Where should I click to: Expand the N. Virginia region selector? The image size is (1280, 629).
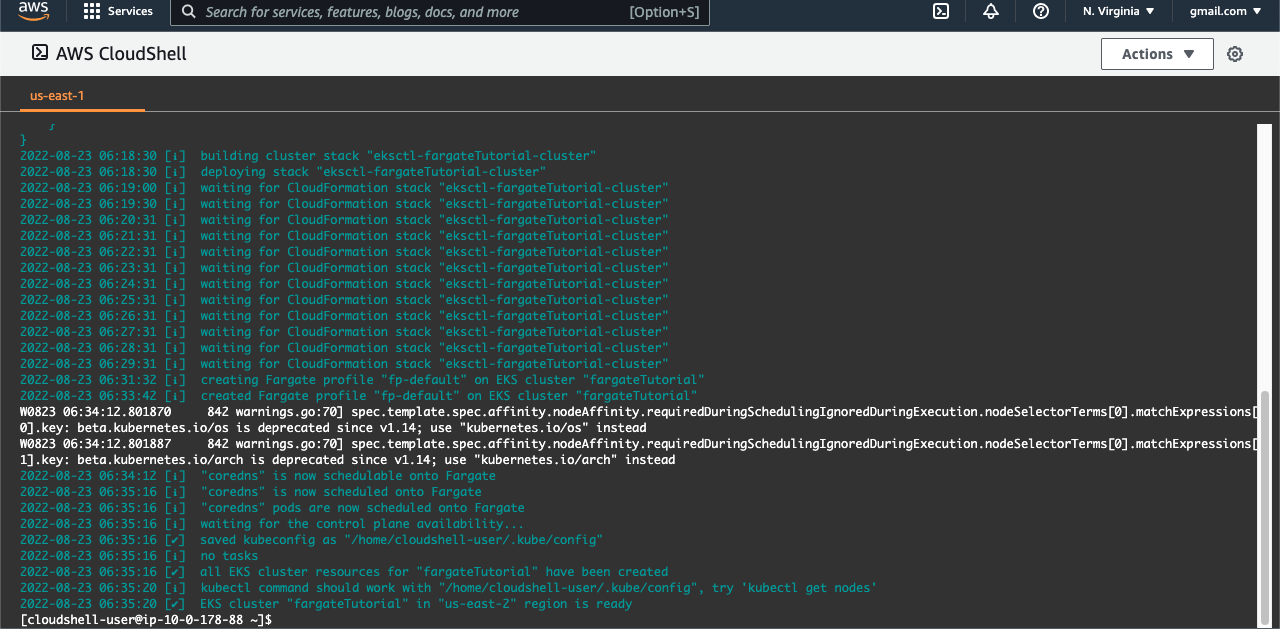coord(1118,12)
